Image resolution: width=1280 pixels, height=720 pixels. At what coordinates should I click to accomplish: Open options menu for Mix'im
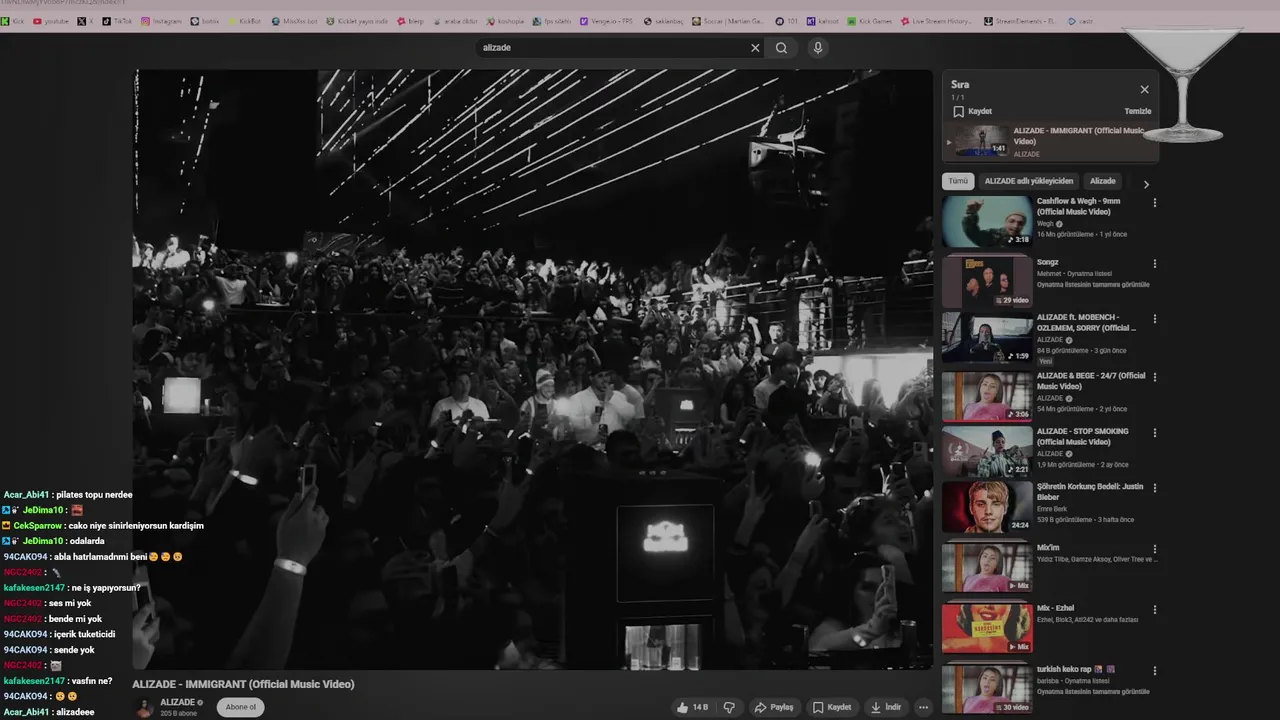point(1154,549)
